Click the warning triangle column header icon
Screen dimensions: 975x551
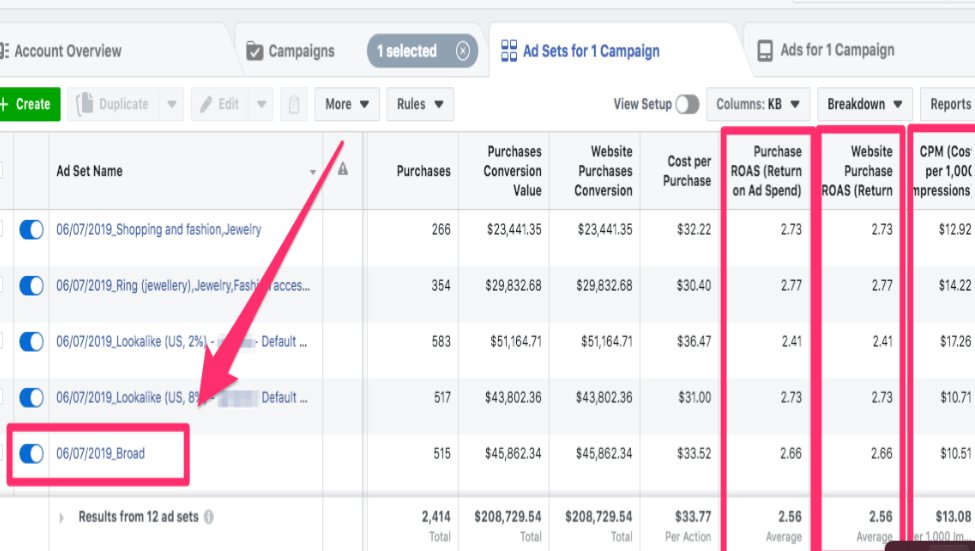point(343,169)
